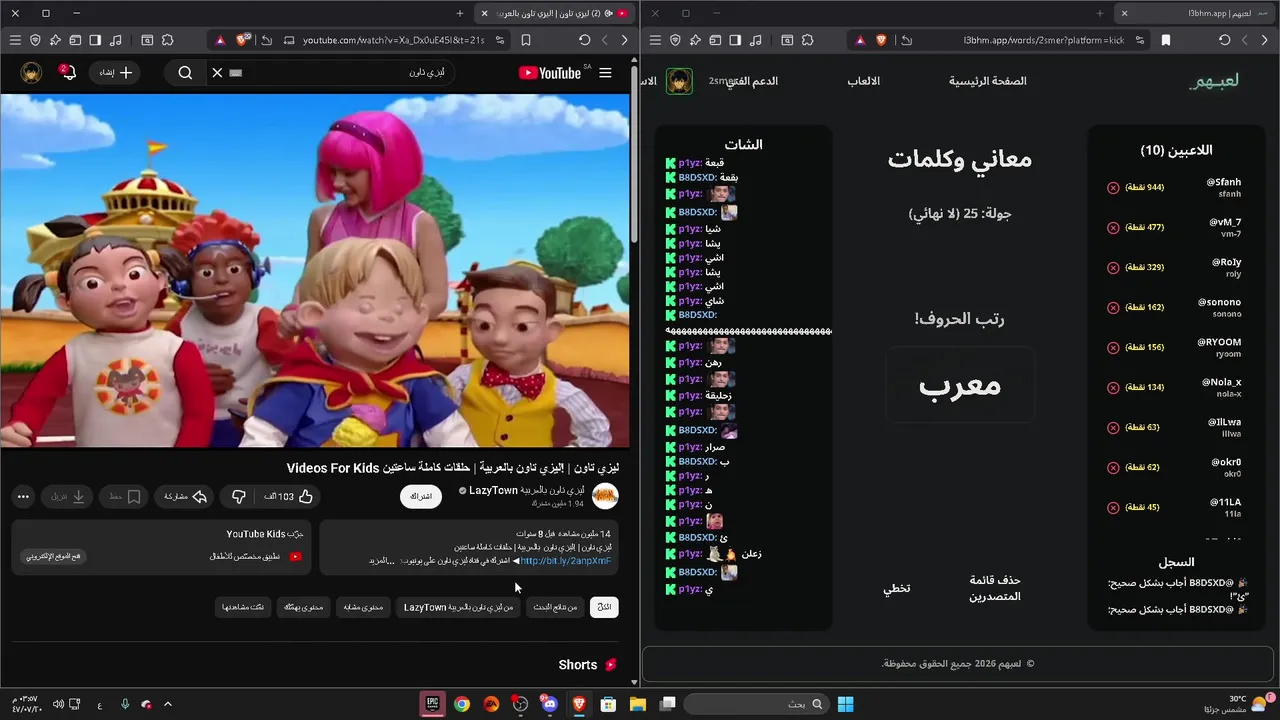
Task: Click حذف قائمة المتصدرين button
Action: click(x=995, y=588)
